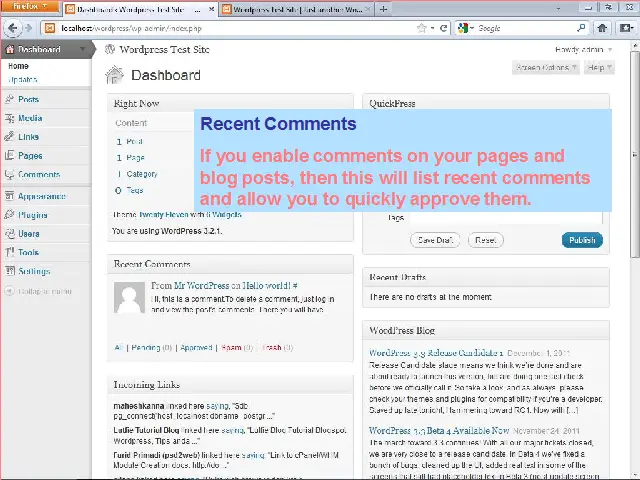Image resolution: width=640 pixels, height=480 pixels.
Task: Open the Help dropdown tab
Action: tap(599, 67)
